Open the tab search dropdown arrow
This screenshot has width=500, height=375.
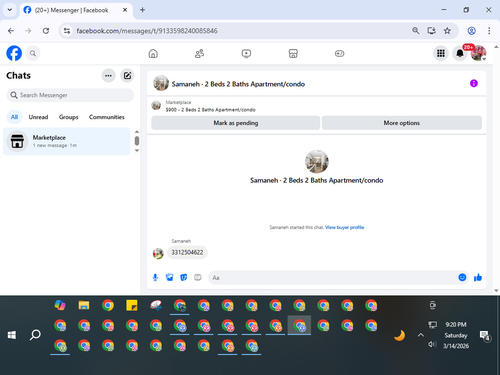[x=10, y=10]
